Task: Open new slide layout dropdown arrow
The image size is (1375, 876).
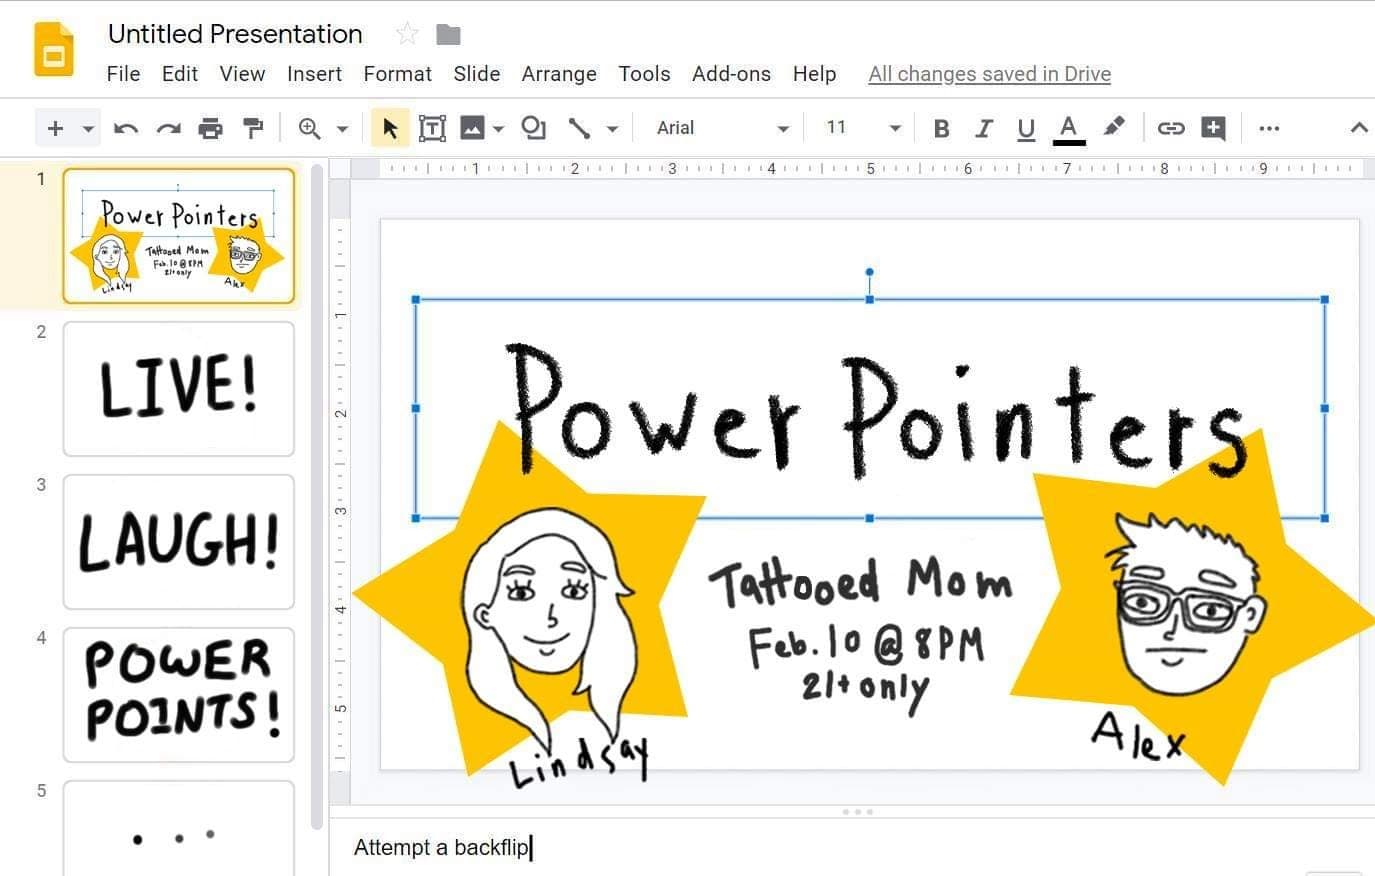Action: coord(88,129)
